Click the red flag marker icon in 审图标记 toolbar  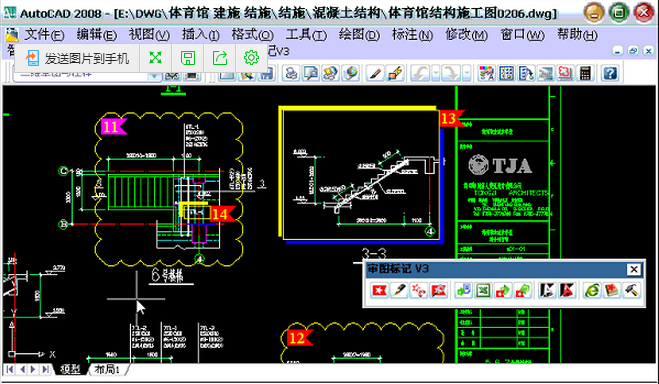pos(379,290)
